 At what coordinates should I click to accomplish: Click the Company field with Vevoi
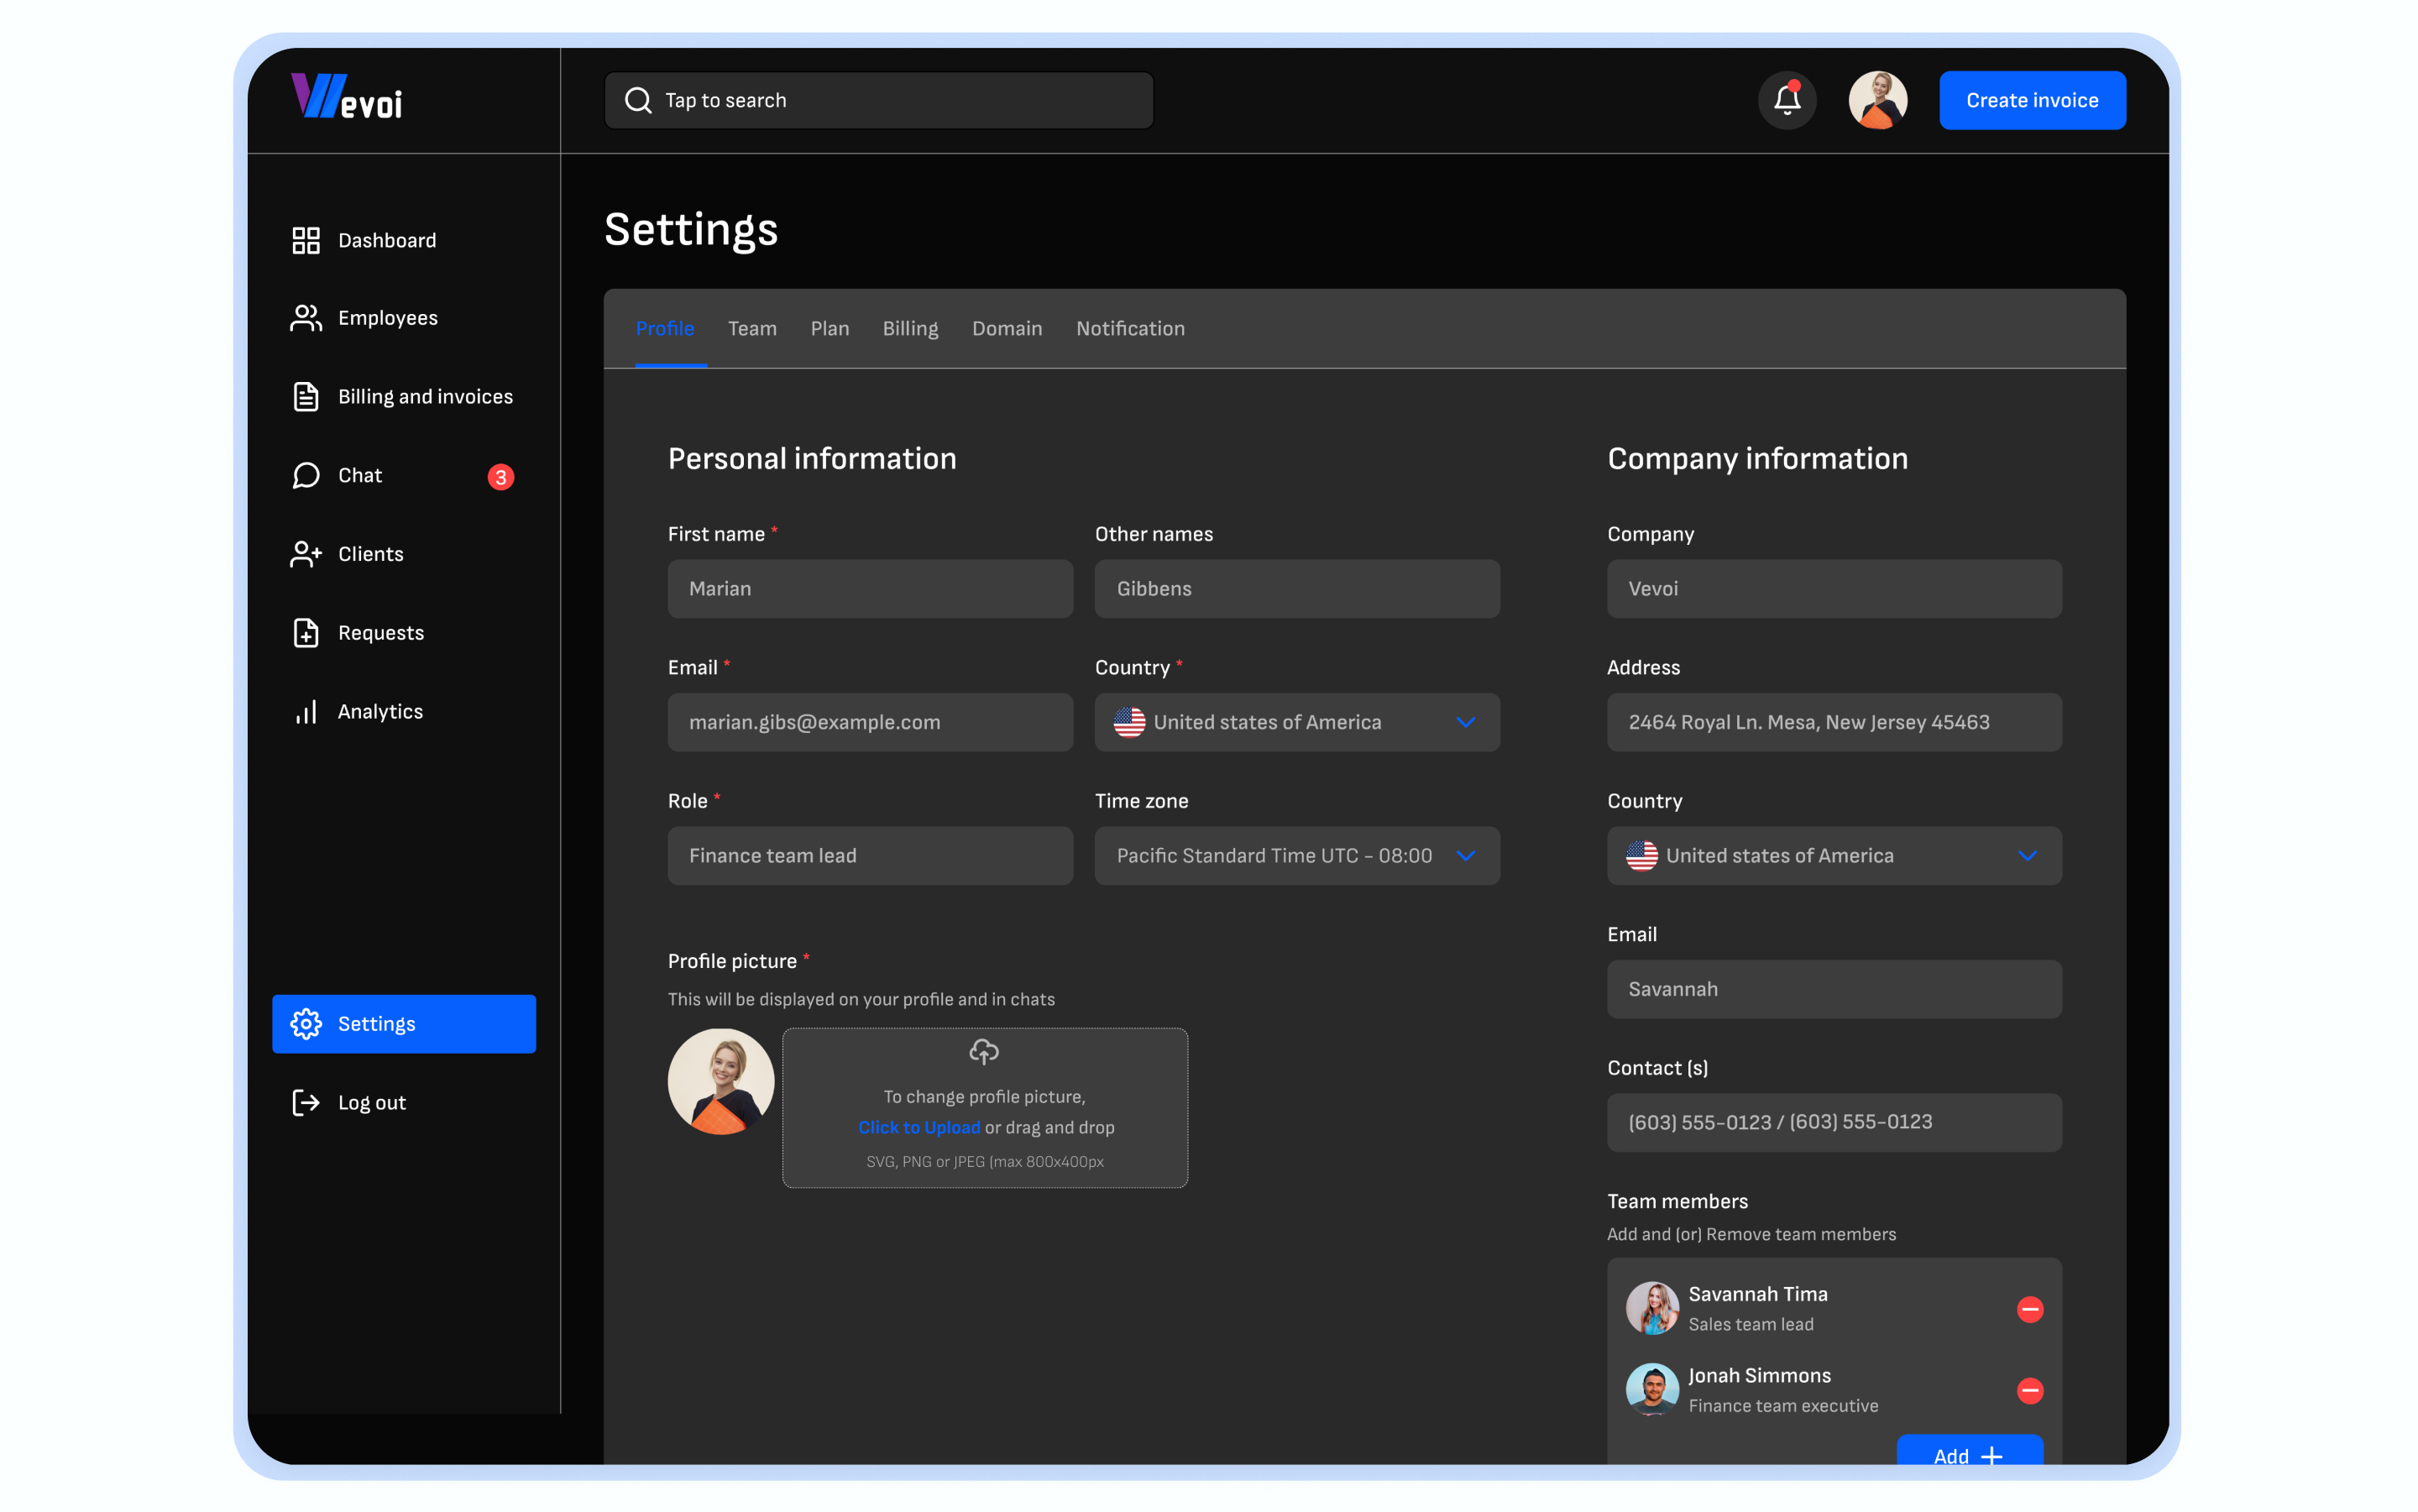click(x=1834, y=589)
